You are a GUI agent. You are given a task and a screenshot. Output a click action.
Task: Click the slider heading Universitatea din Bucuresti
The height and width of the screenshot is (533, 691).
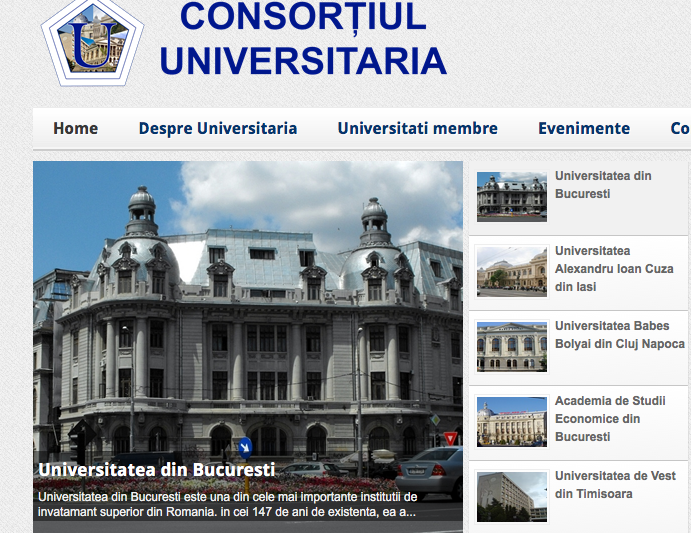[156, 469]
